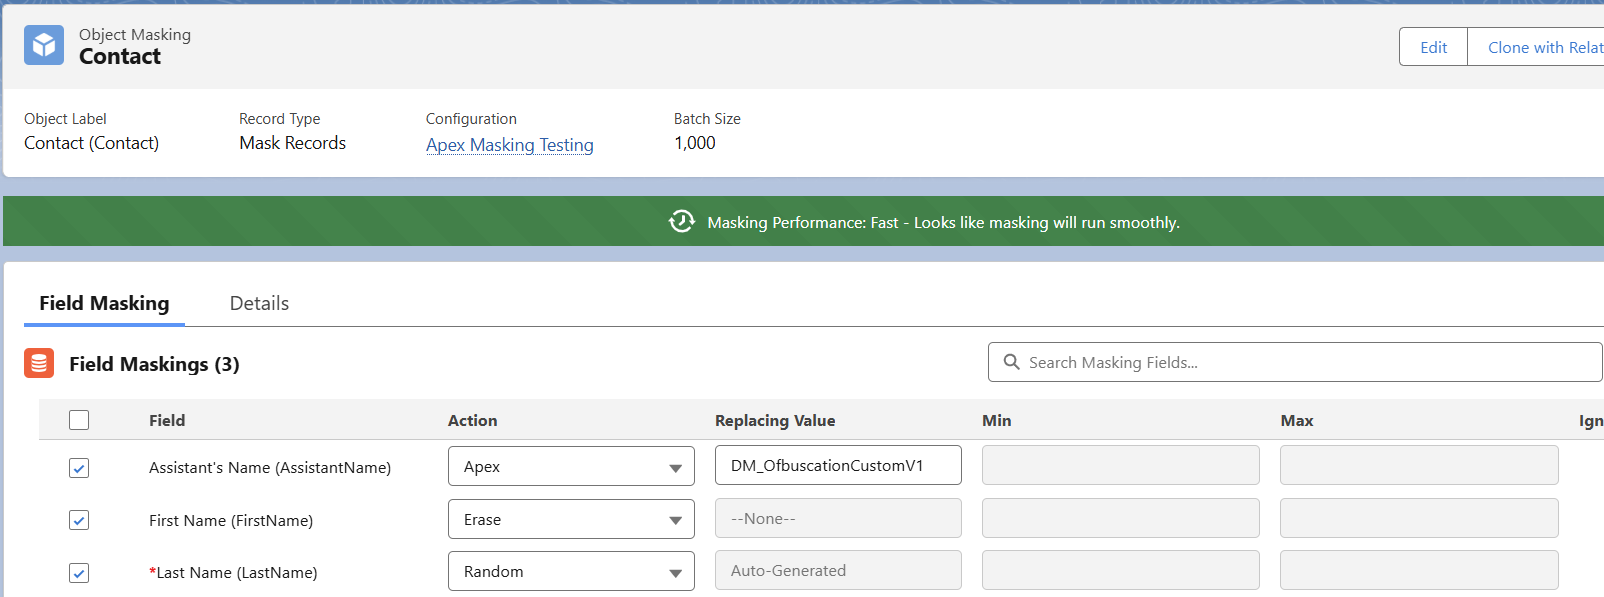
Task: Select the Field Masking tab
Action: click(x=104, y=303)
